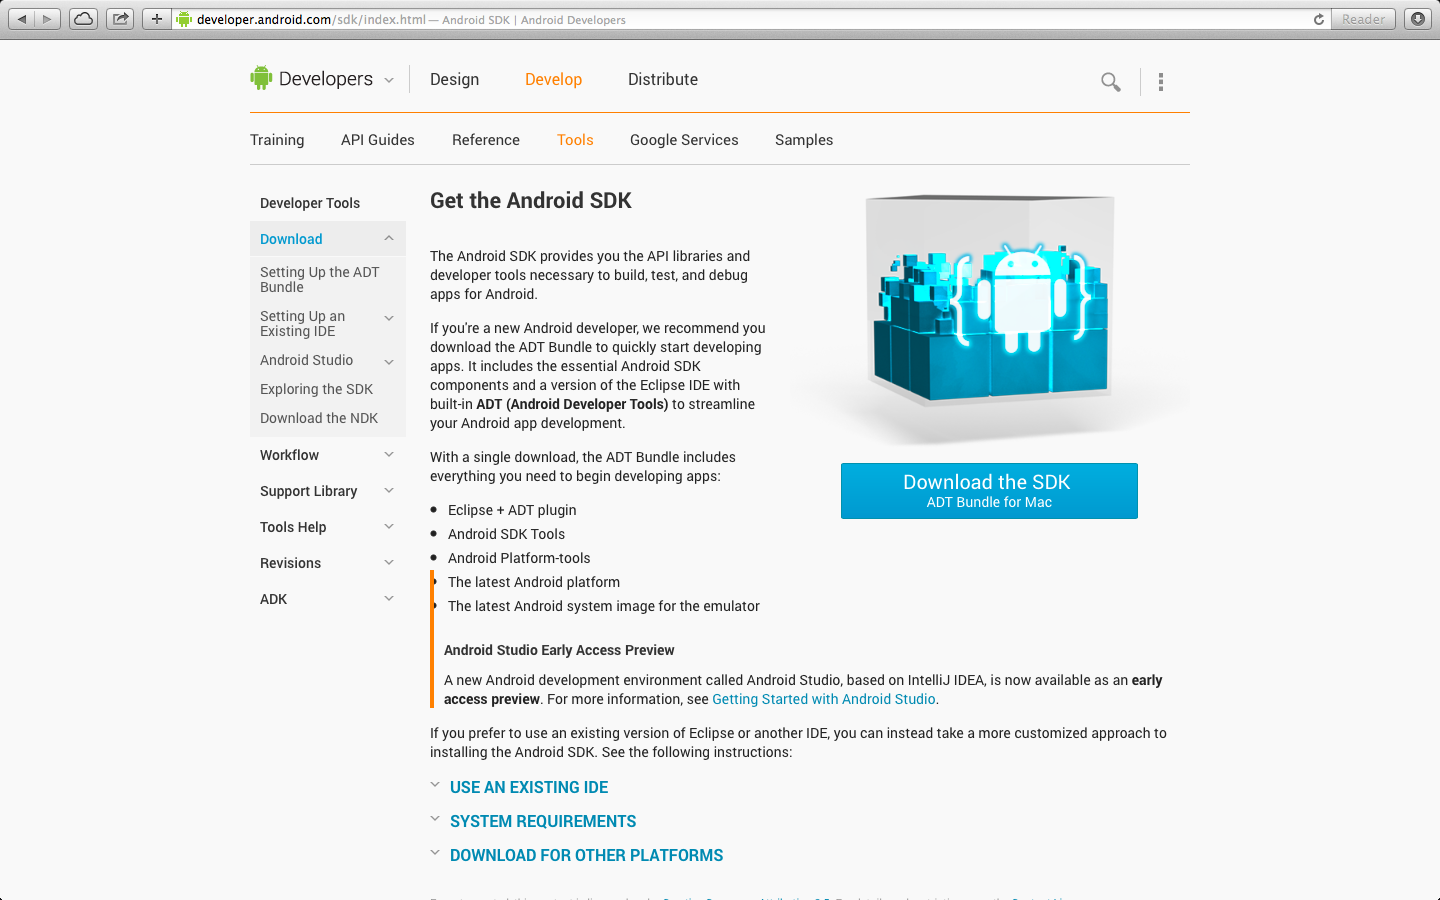
Task: Open Android Studio sidebar link
Action: click(x=306, y=360)
